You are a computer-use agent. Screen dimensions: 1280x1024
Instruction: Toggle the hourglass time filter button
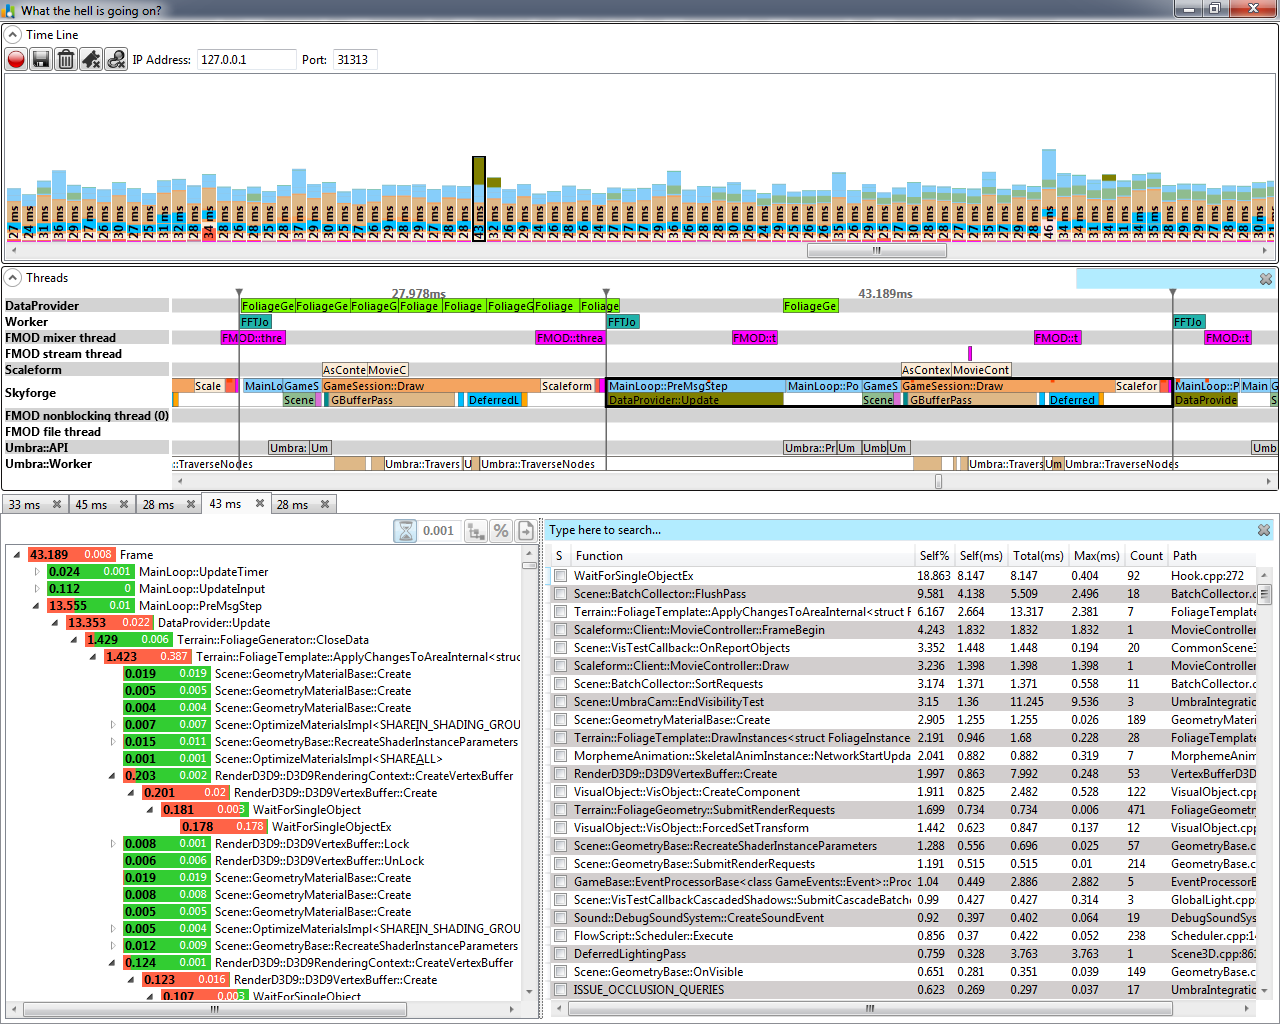click(406, 531)
